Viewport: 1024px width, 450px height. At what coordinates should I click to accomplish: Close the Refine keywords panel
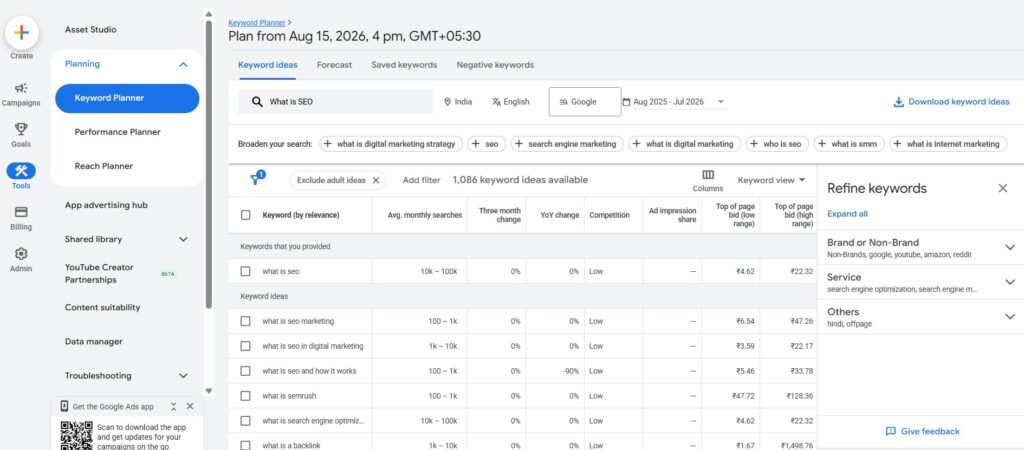1002,188
